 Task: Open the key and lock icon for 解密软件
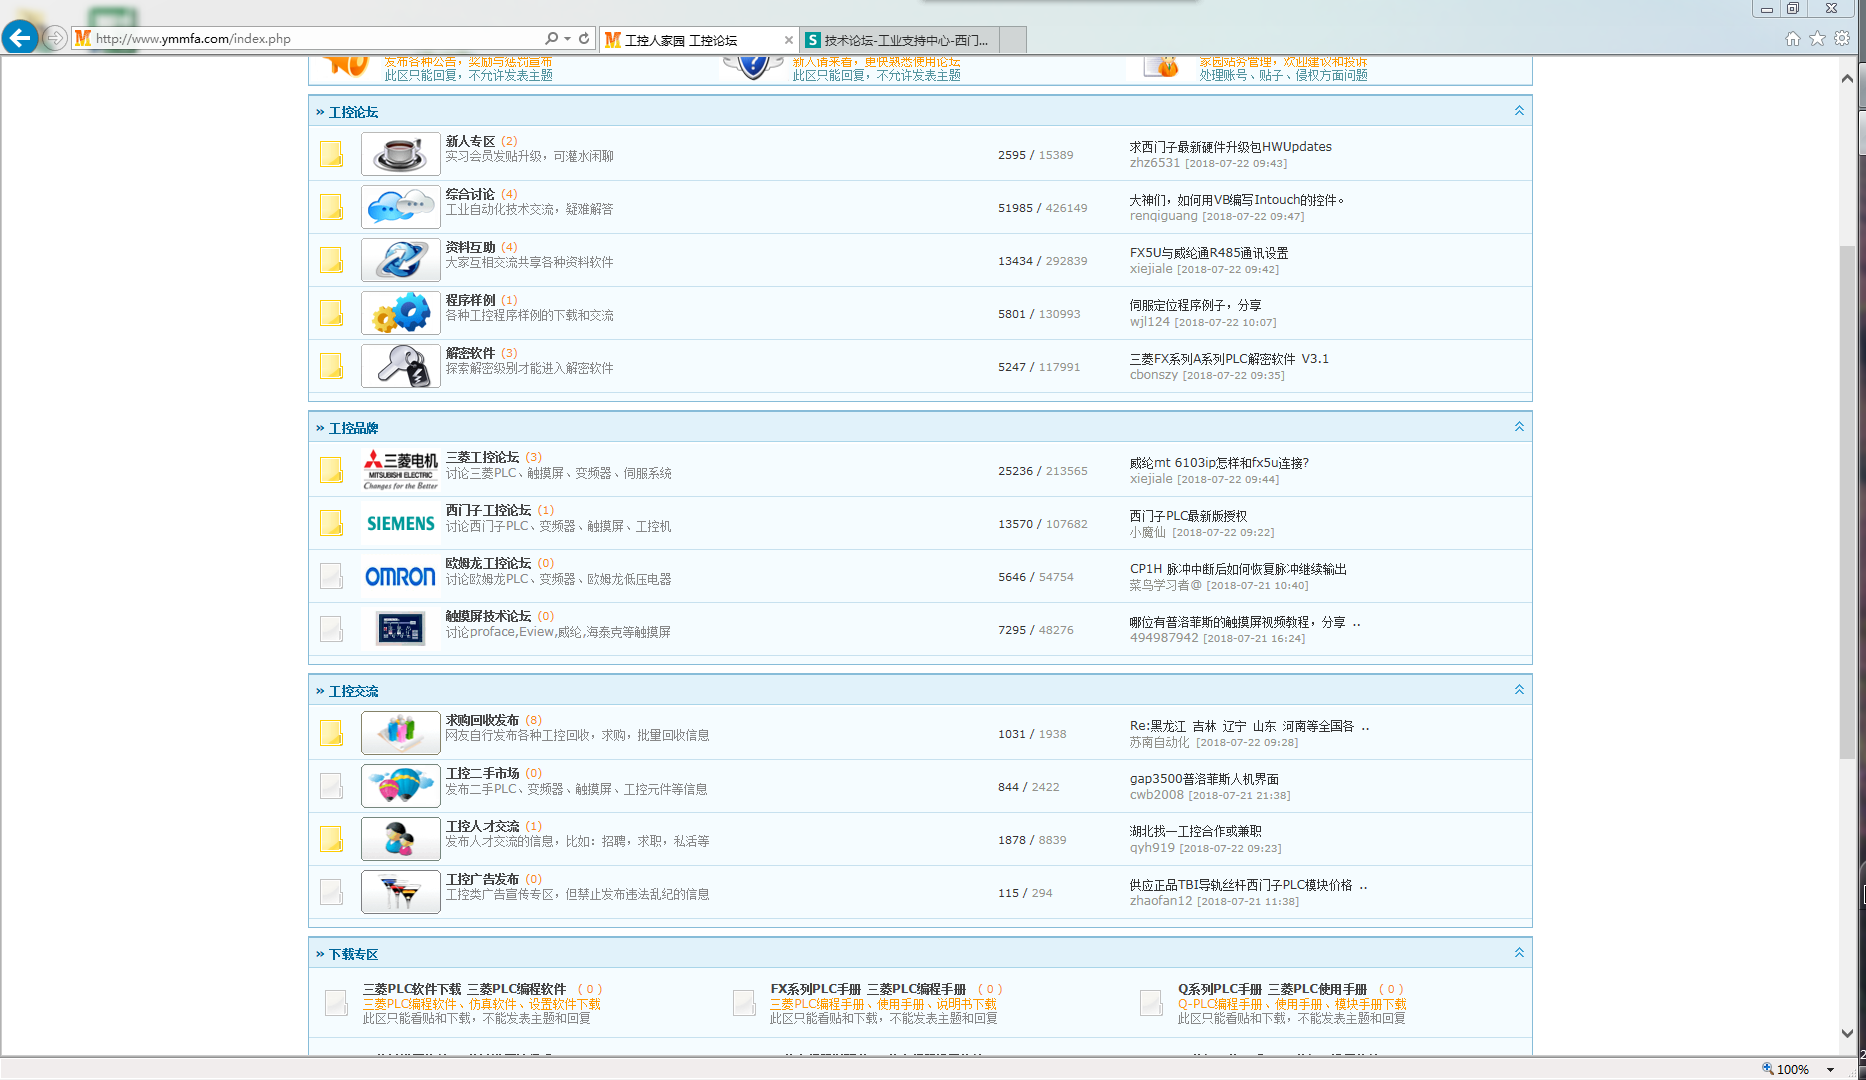(400, 366)
